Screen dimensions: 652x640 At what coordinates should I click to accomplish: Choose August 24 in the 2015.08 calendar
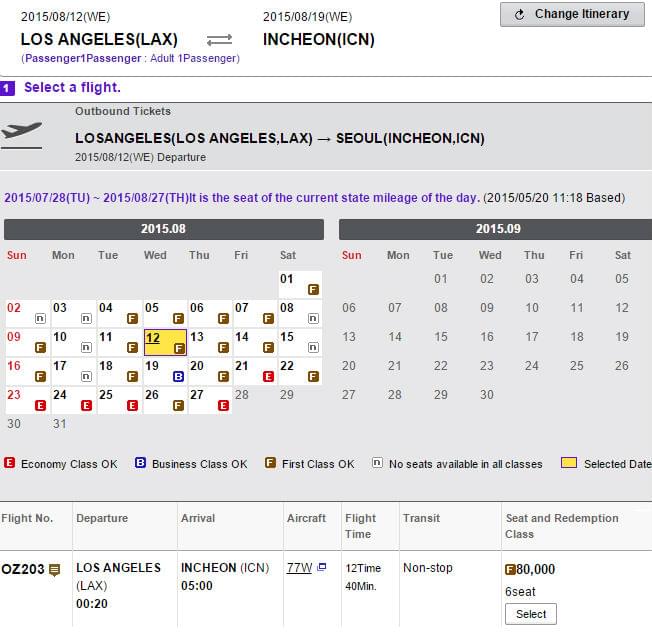click(x=74, y=400)
